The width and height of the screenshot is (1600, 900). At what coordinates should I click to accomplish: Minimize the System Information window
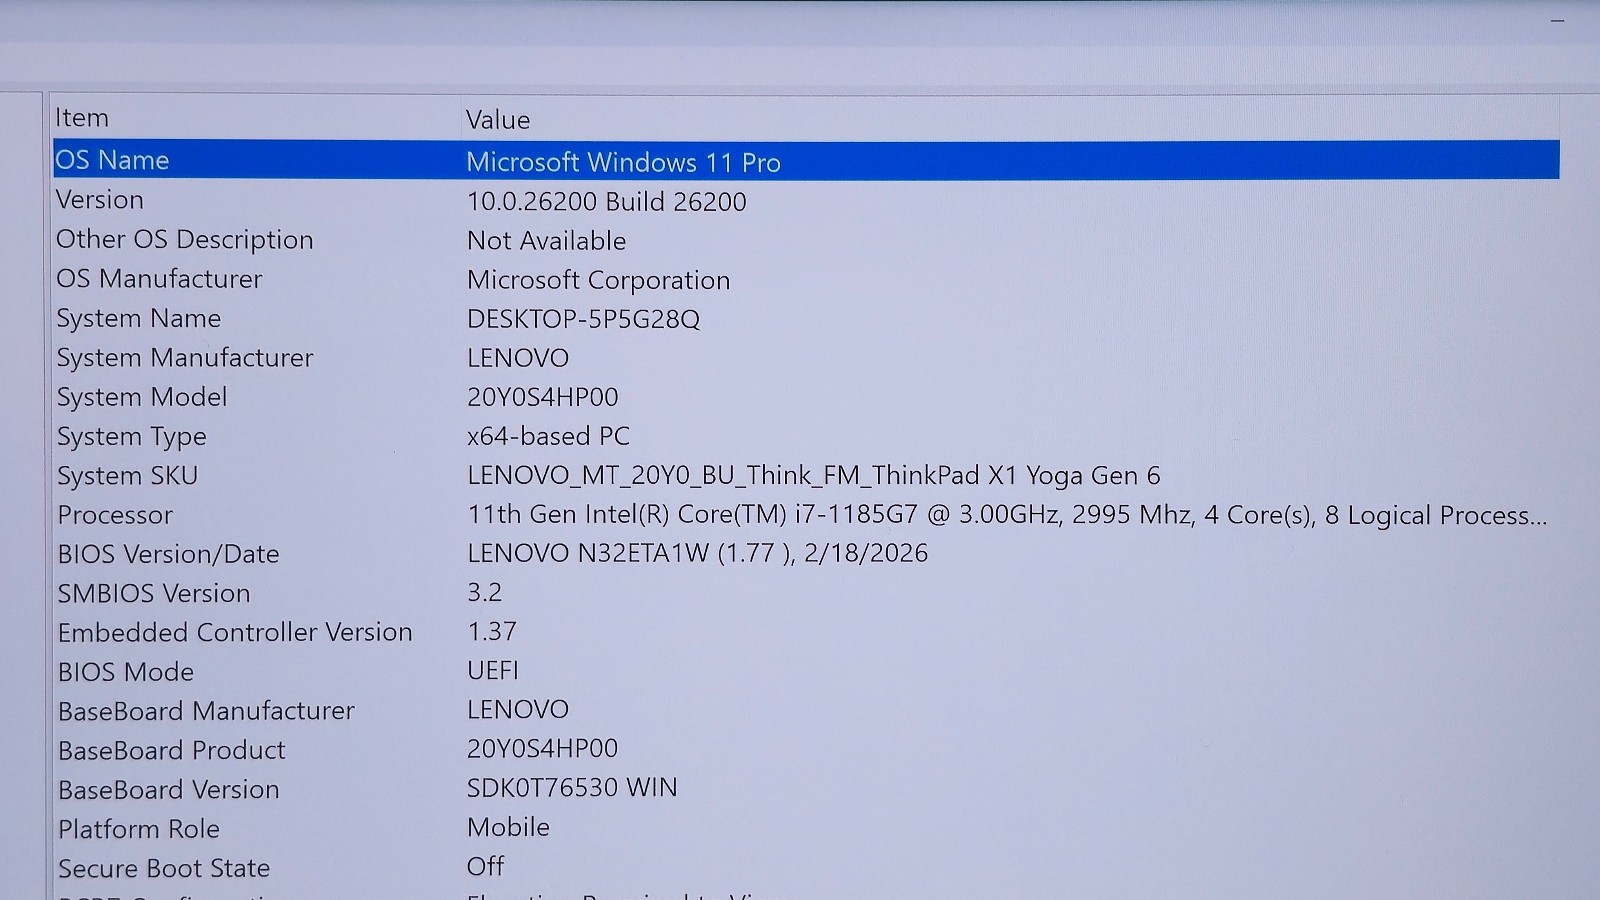1557,21
